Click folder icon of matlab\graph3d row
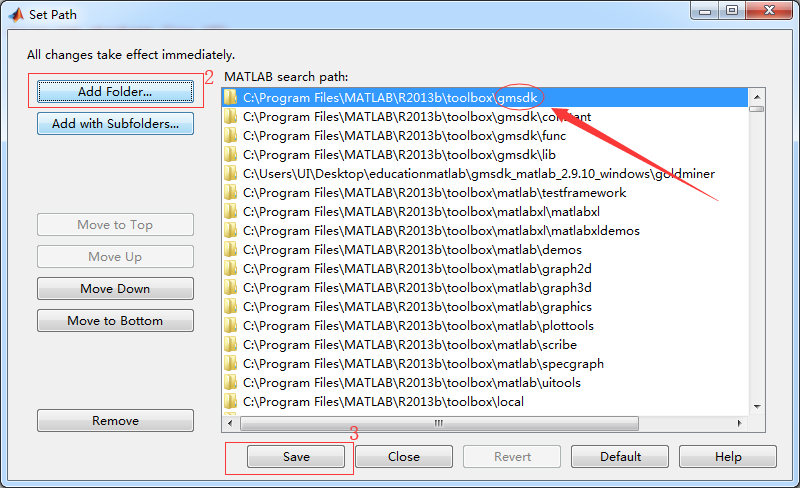The width and height of the screenshot is (800, 488). point(231,288)
